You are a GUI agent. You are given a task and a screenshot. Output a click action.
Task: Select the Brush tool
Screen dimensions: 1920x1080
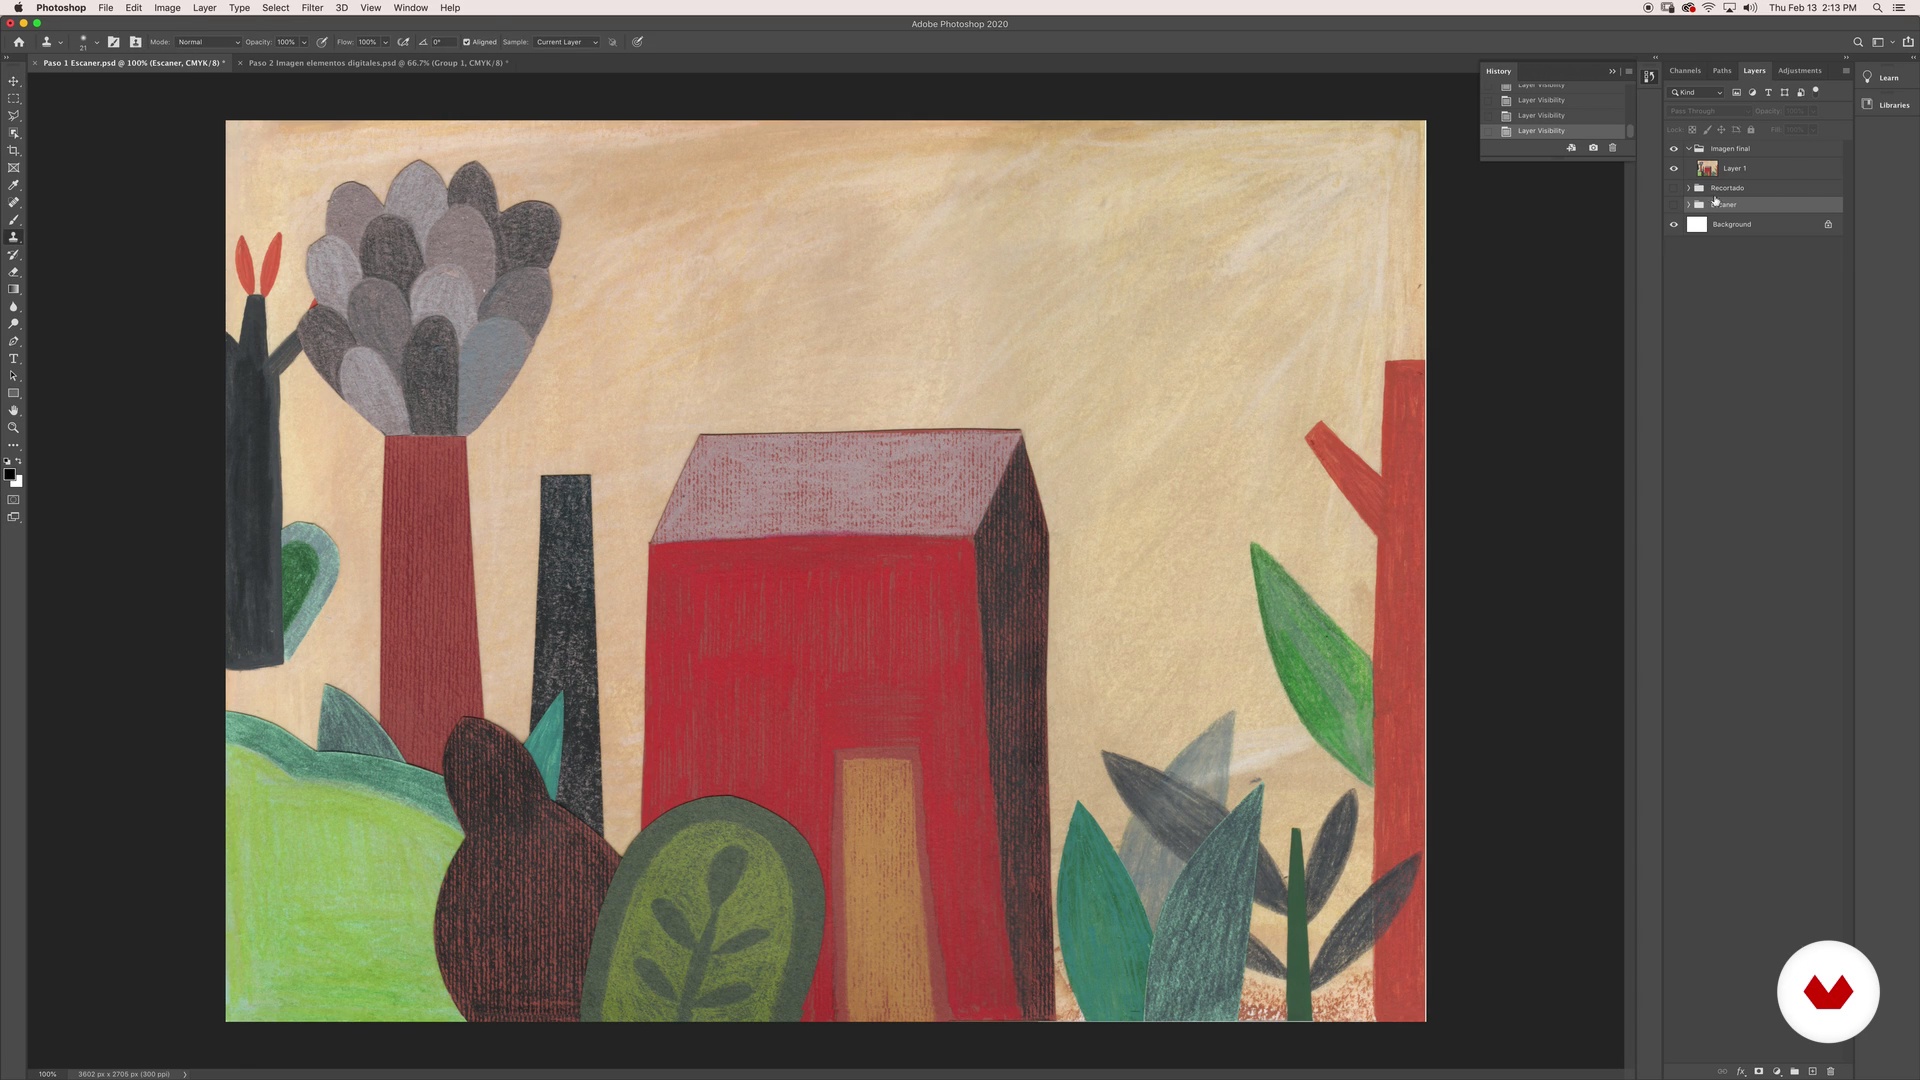[x=14, y=220]
